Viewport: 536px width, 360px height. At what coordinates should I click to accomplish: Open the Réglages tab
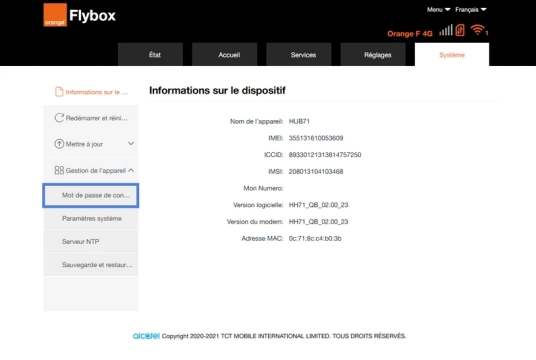[373, 54]
